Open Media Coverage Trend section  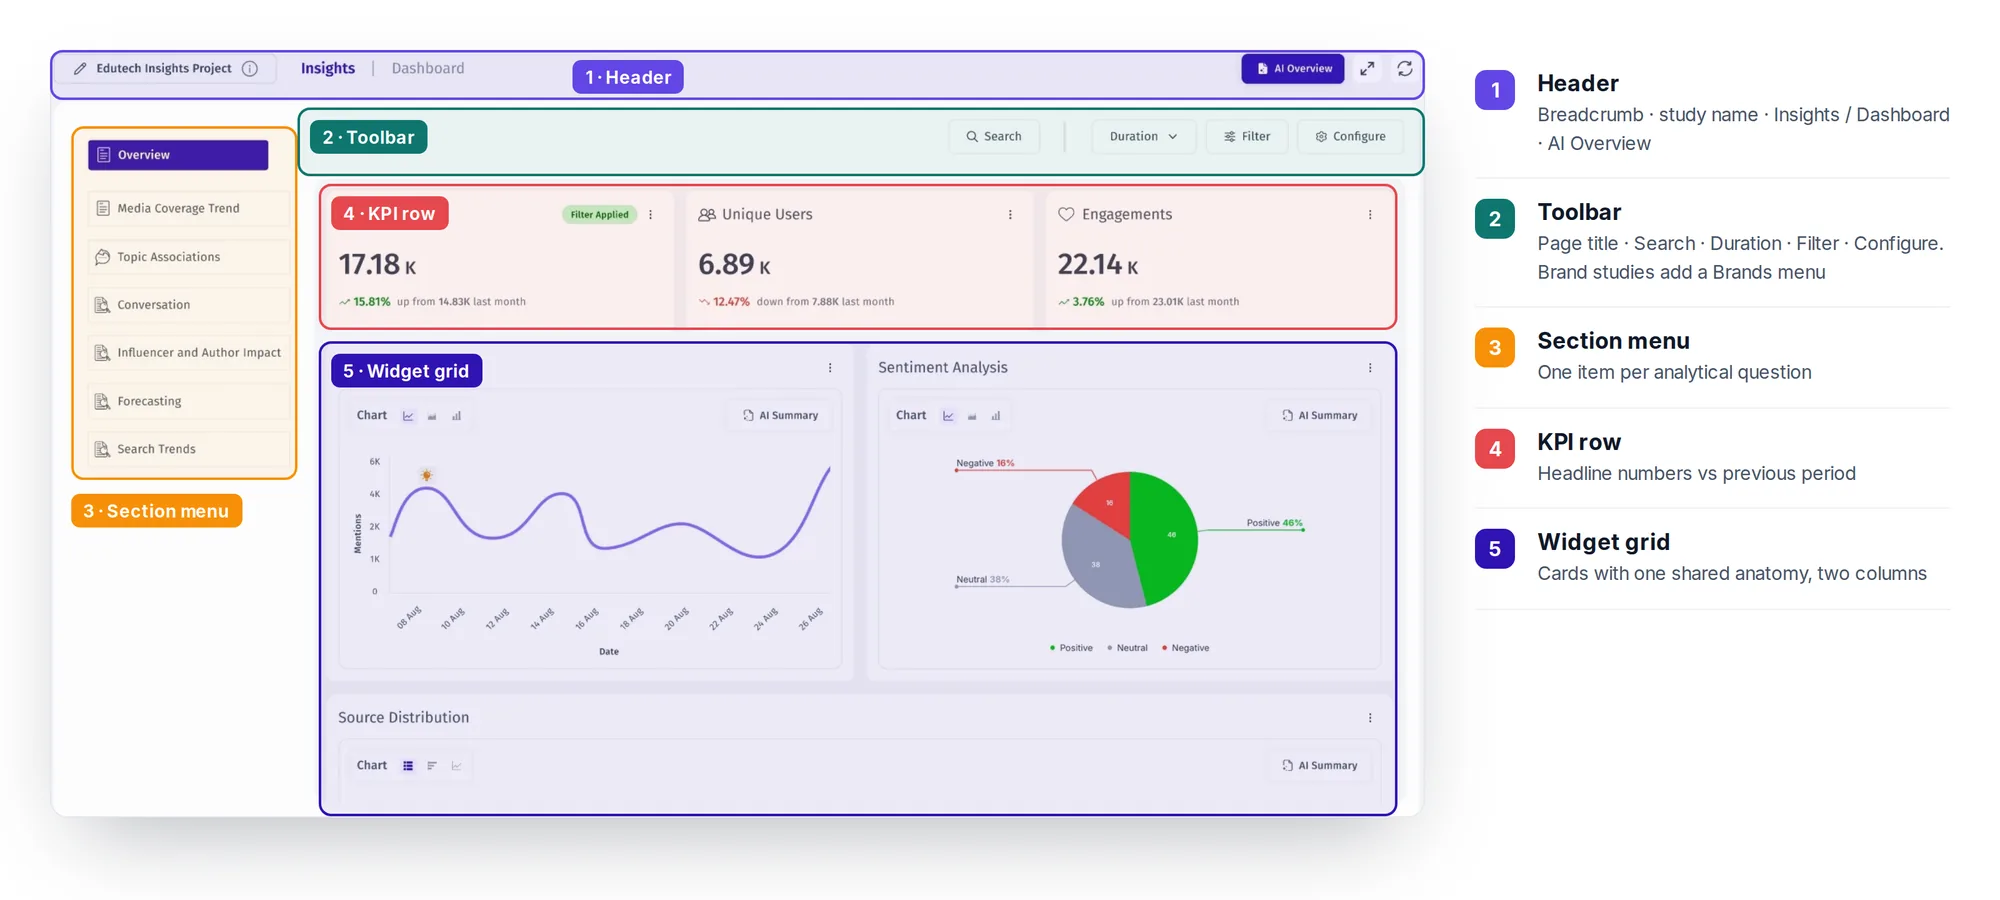tap(189, 208)
